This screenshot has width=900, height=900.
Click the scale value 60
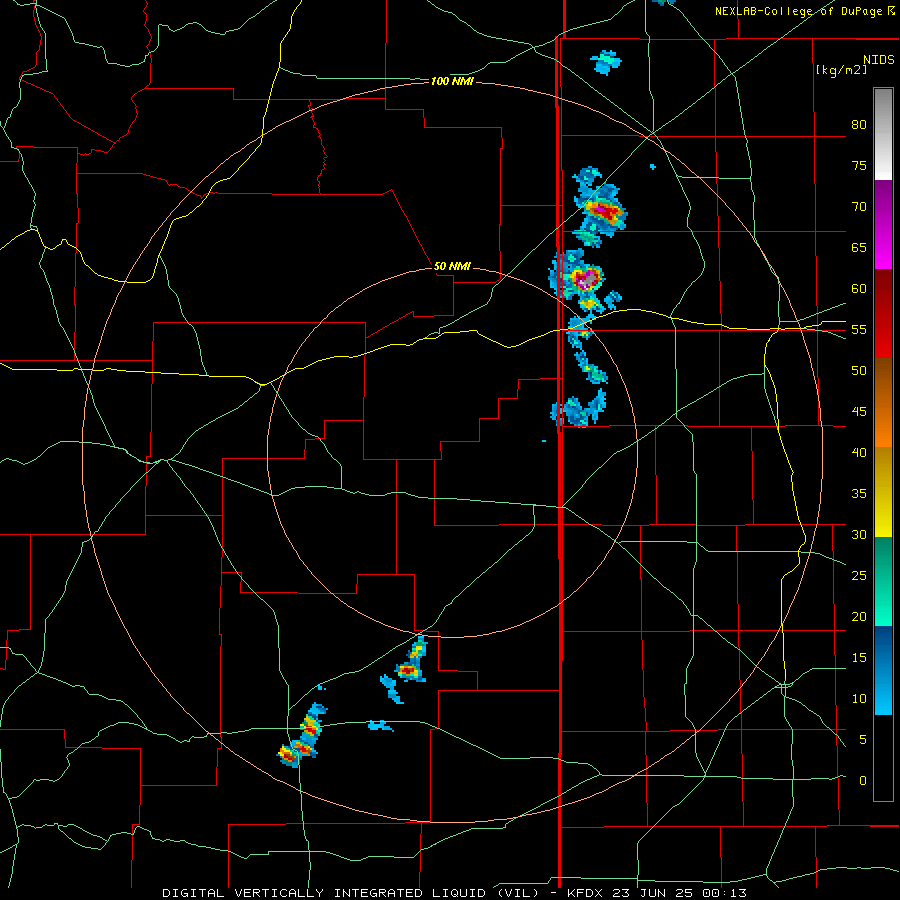click(859, 289)
